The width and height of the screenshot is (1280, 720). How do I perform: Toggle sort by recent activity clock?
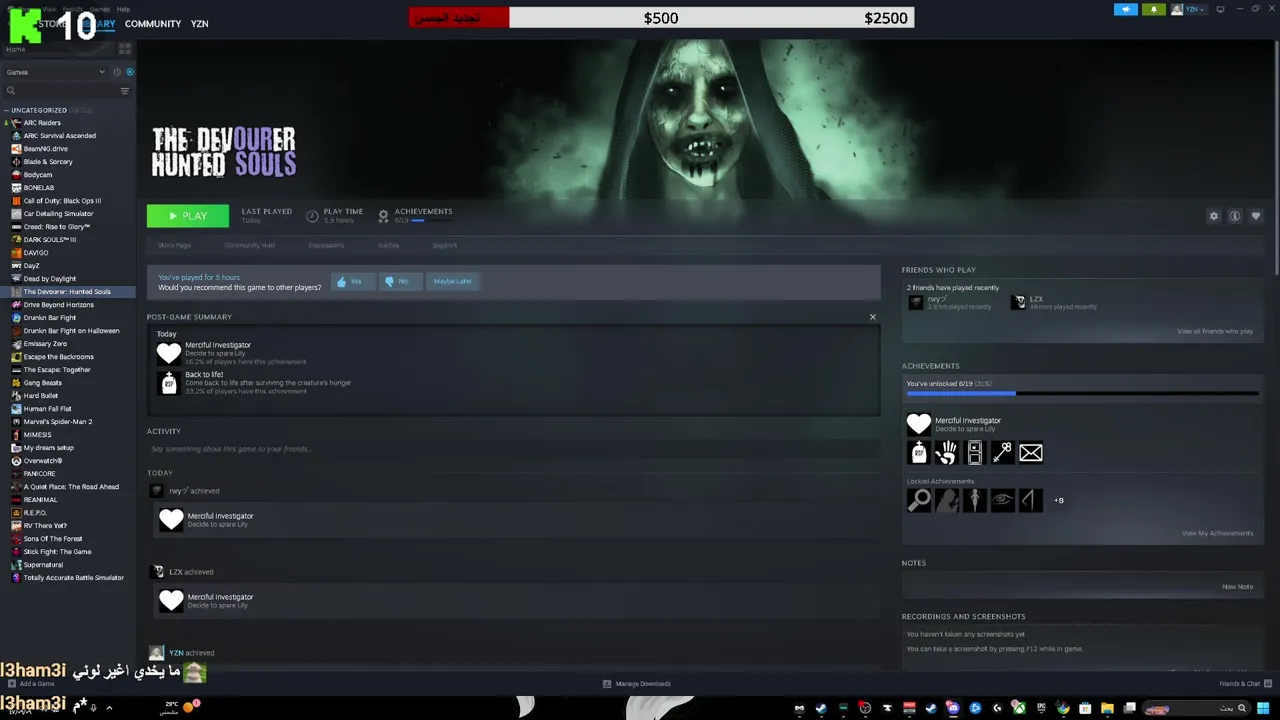pyautogui.click(x=117, y=72)
